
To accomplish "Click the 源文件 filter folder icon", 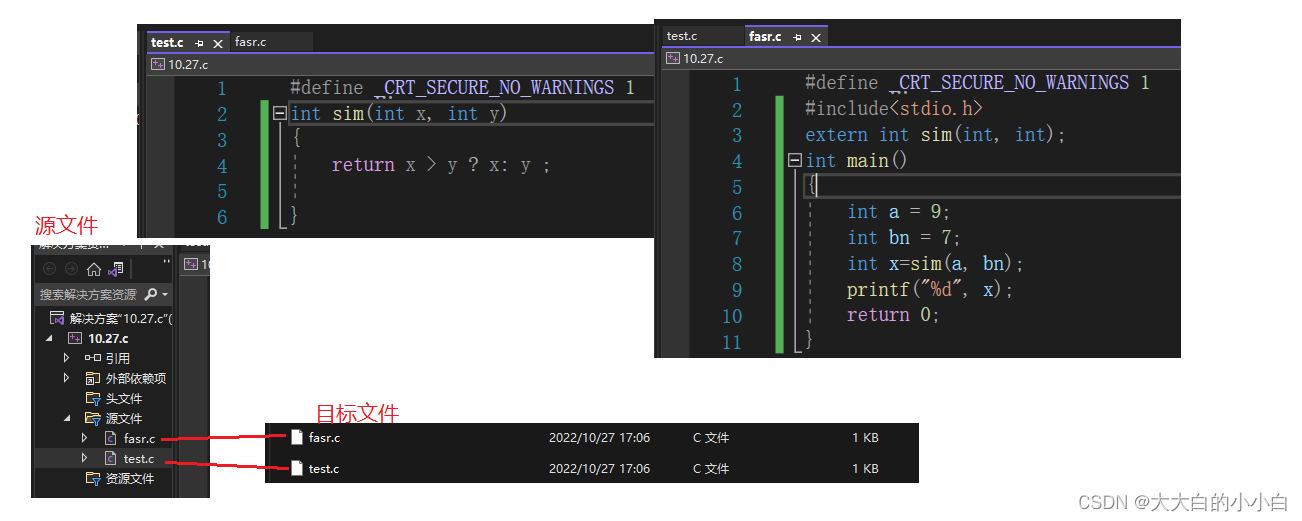I will 93,418.
